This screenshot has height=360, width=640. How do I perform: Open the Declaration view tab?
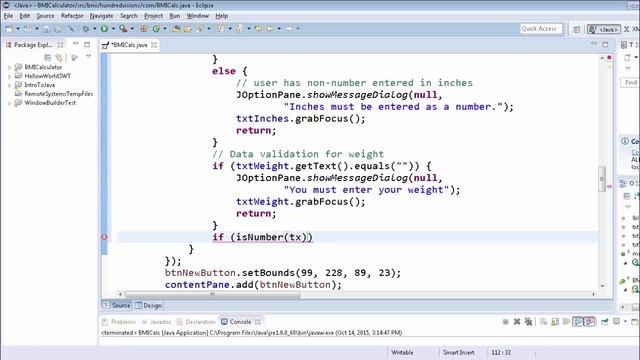tap(196, 322)
